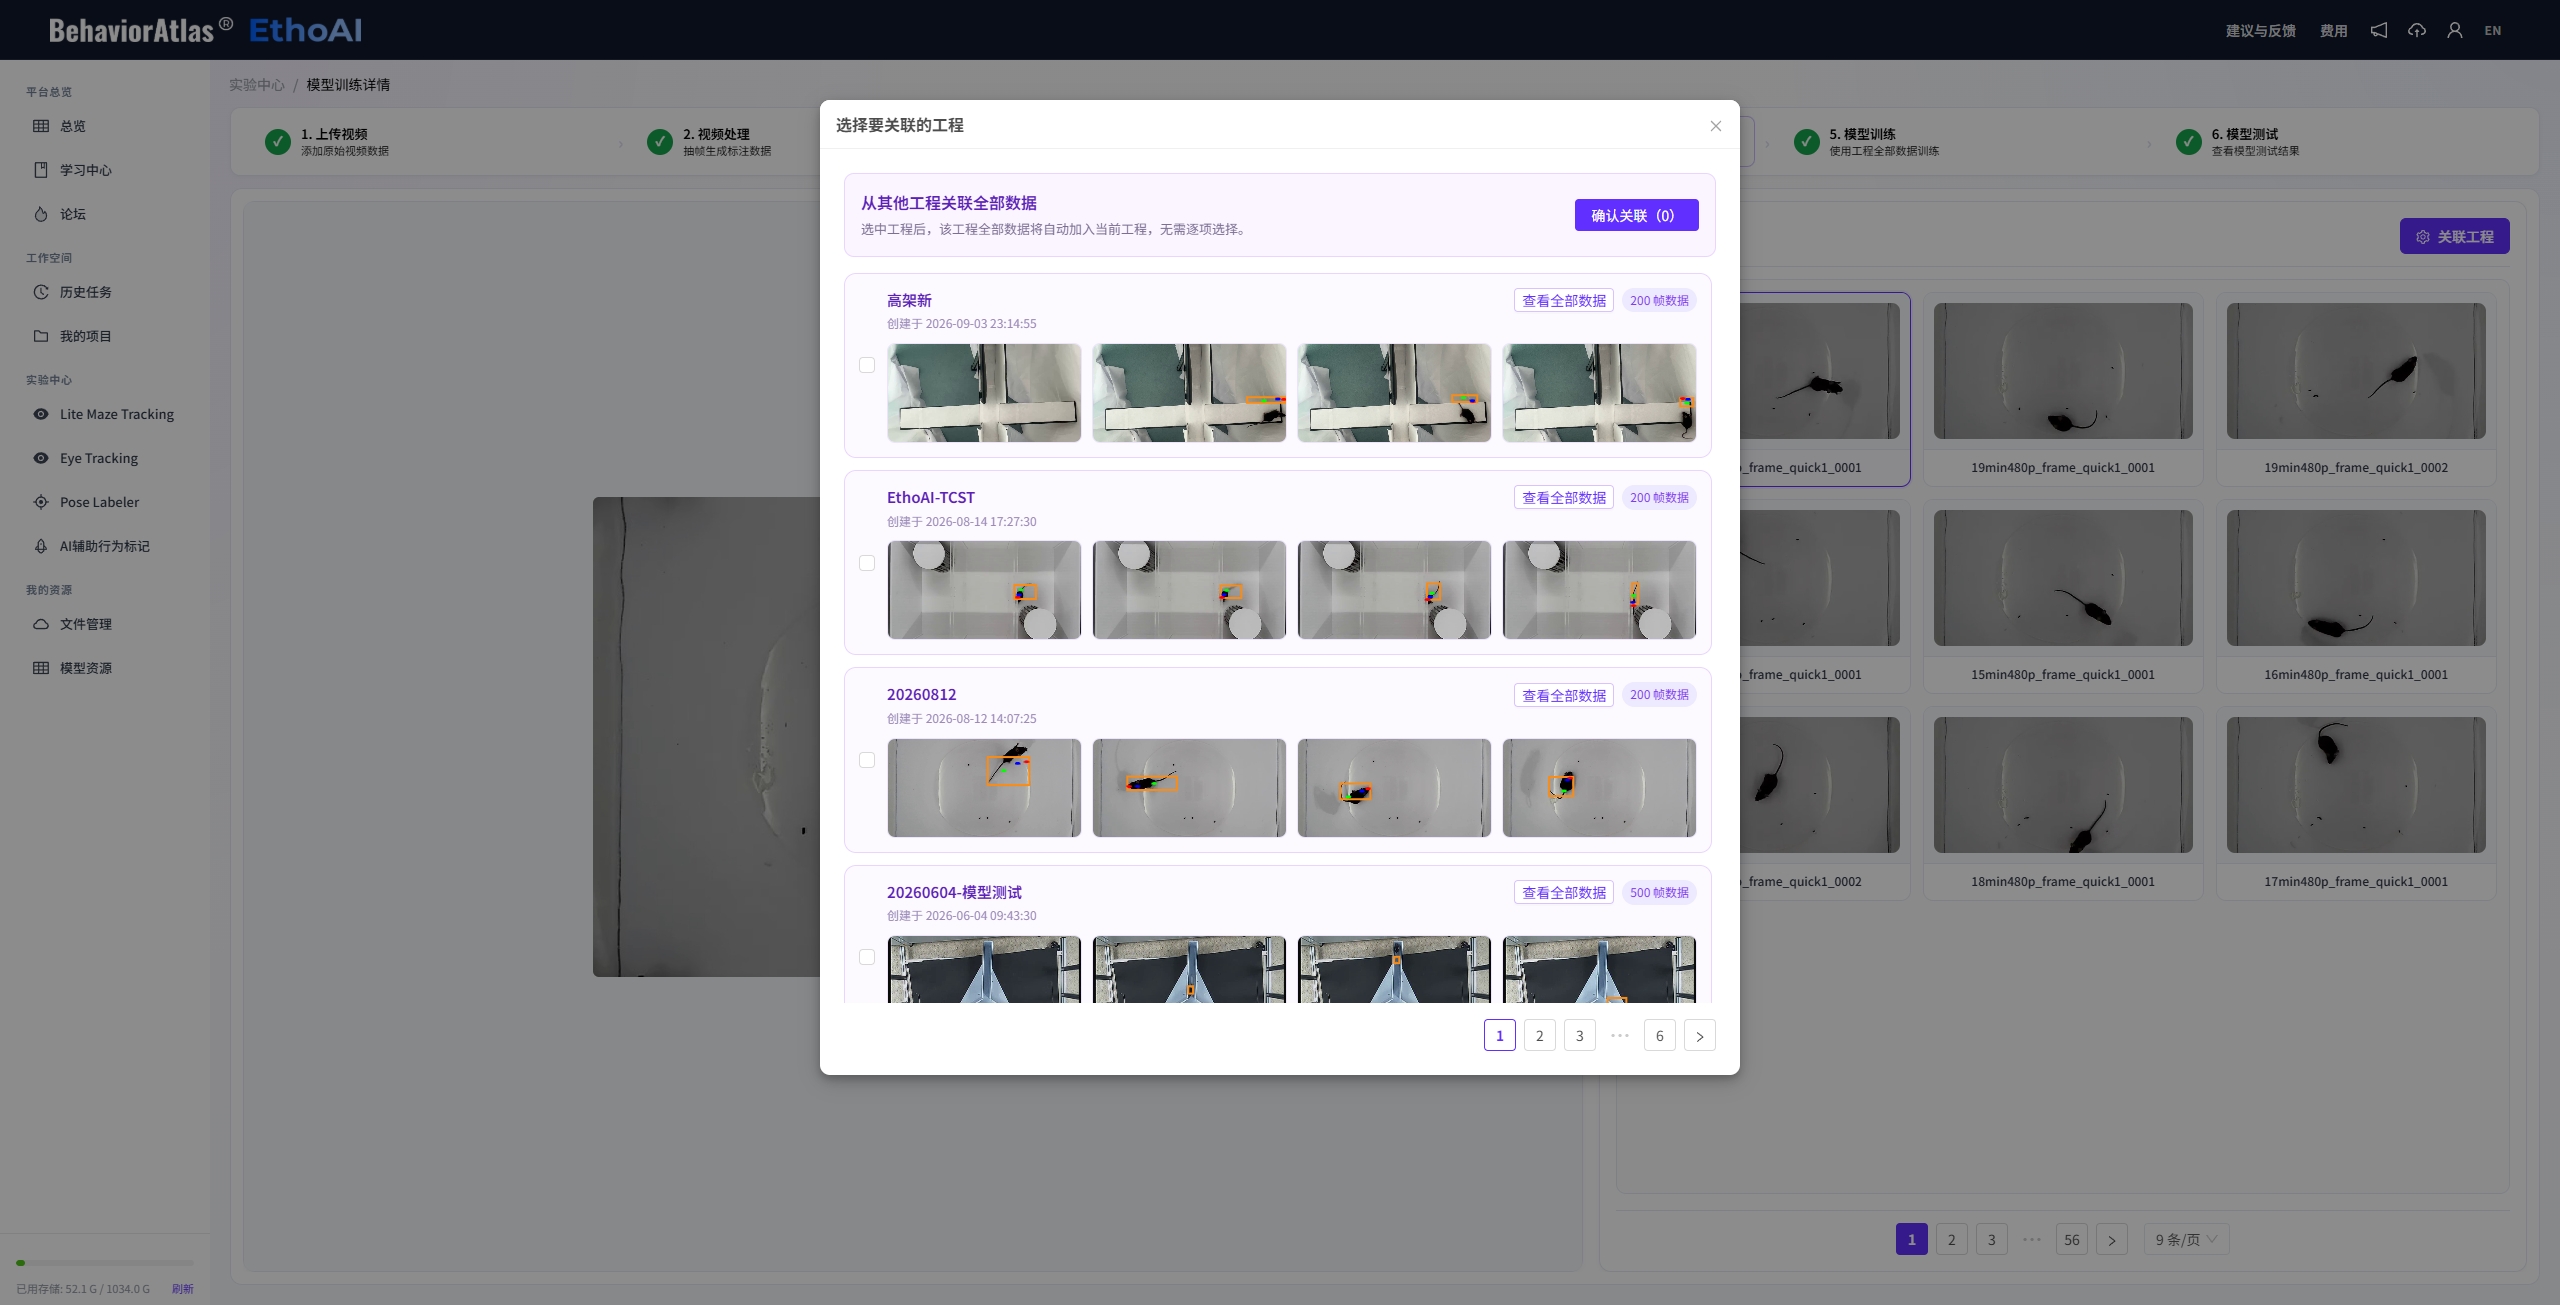This screenshot has width=2560, height=1305.
Task: Check the EthoAI-TCST project checkbox
Action: pyautogui.click(x=867, y=563)
